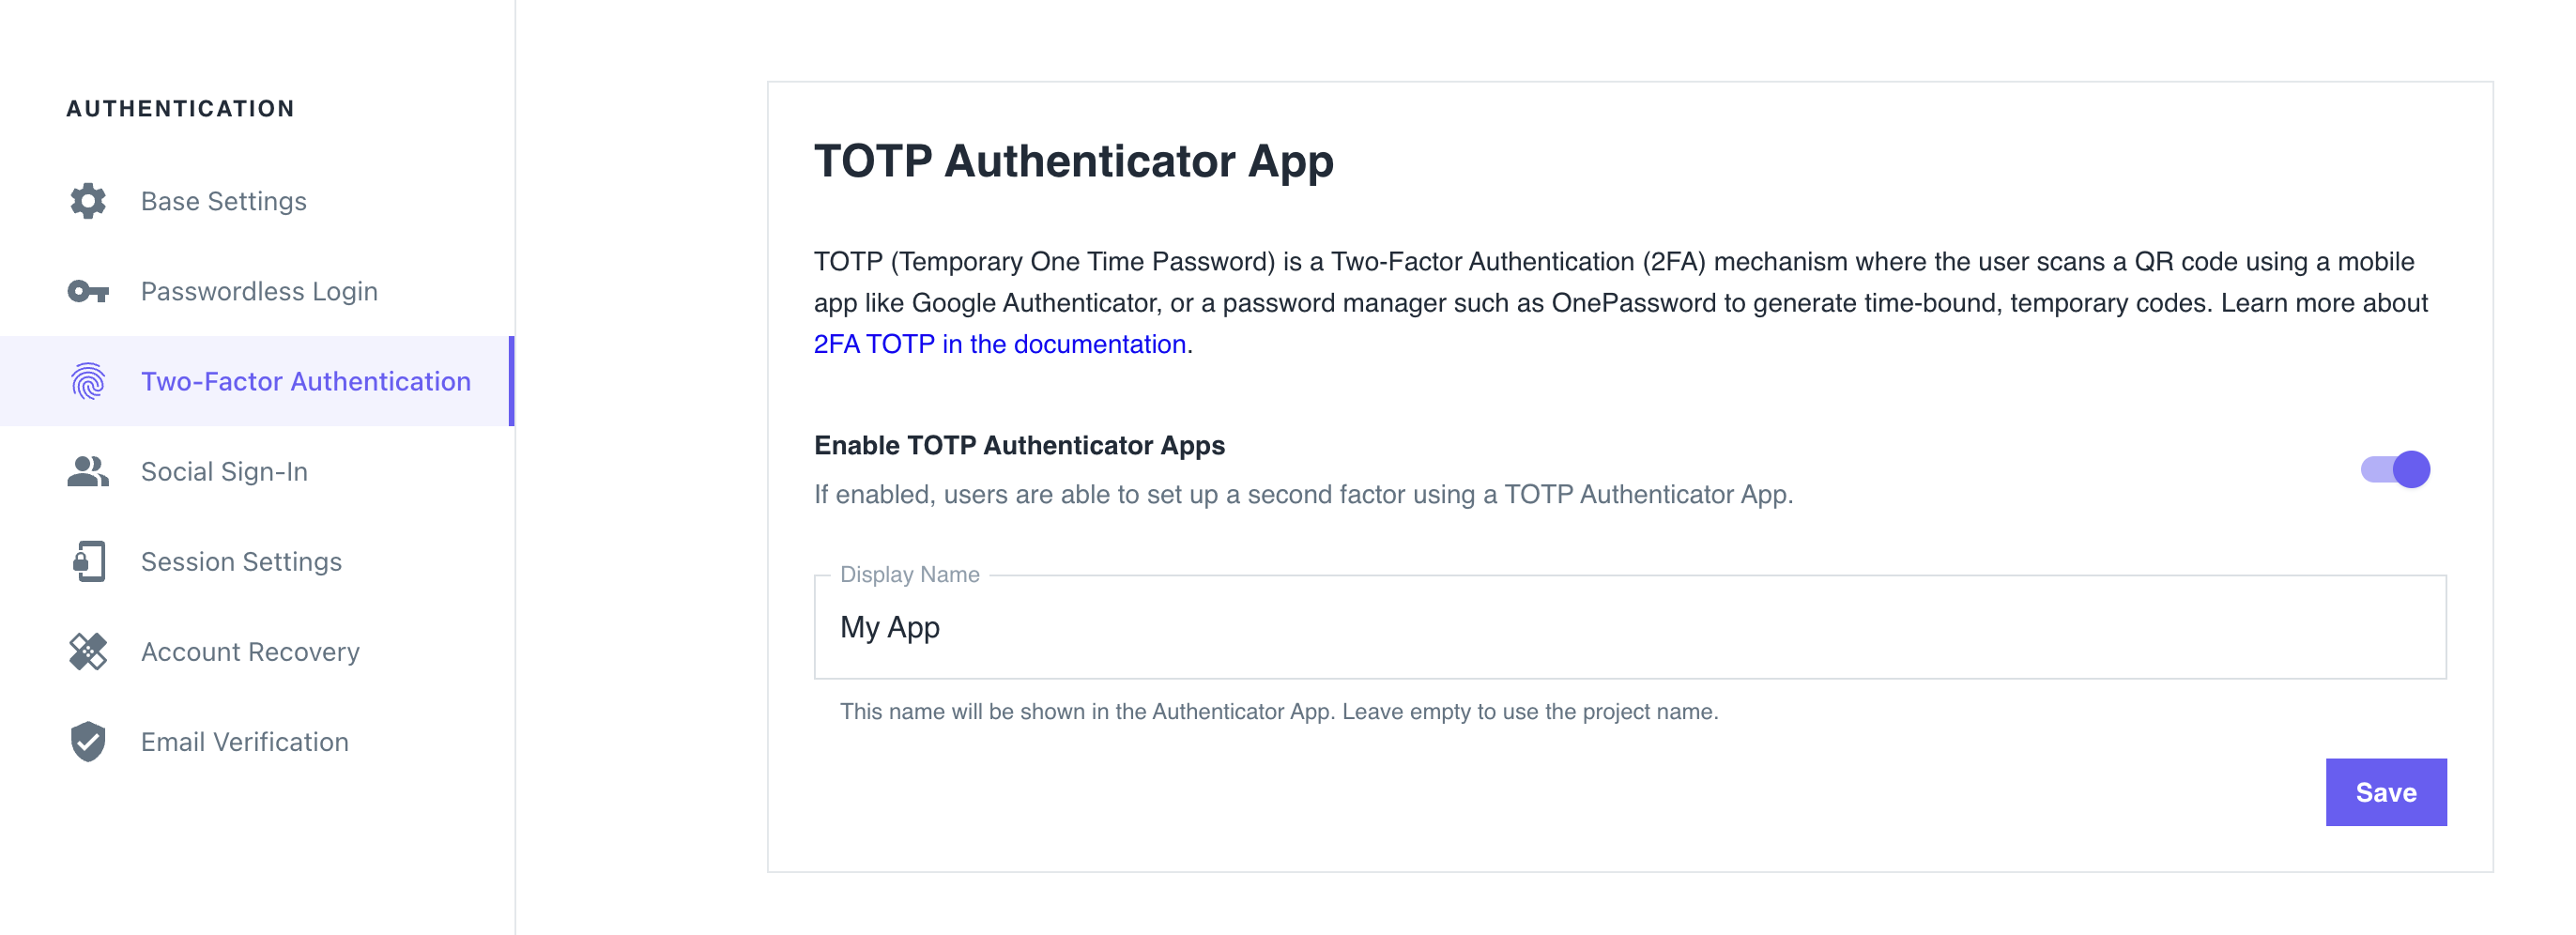
Task: Click the TOTP Authenticator App heading
Action: (1073, 161)
